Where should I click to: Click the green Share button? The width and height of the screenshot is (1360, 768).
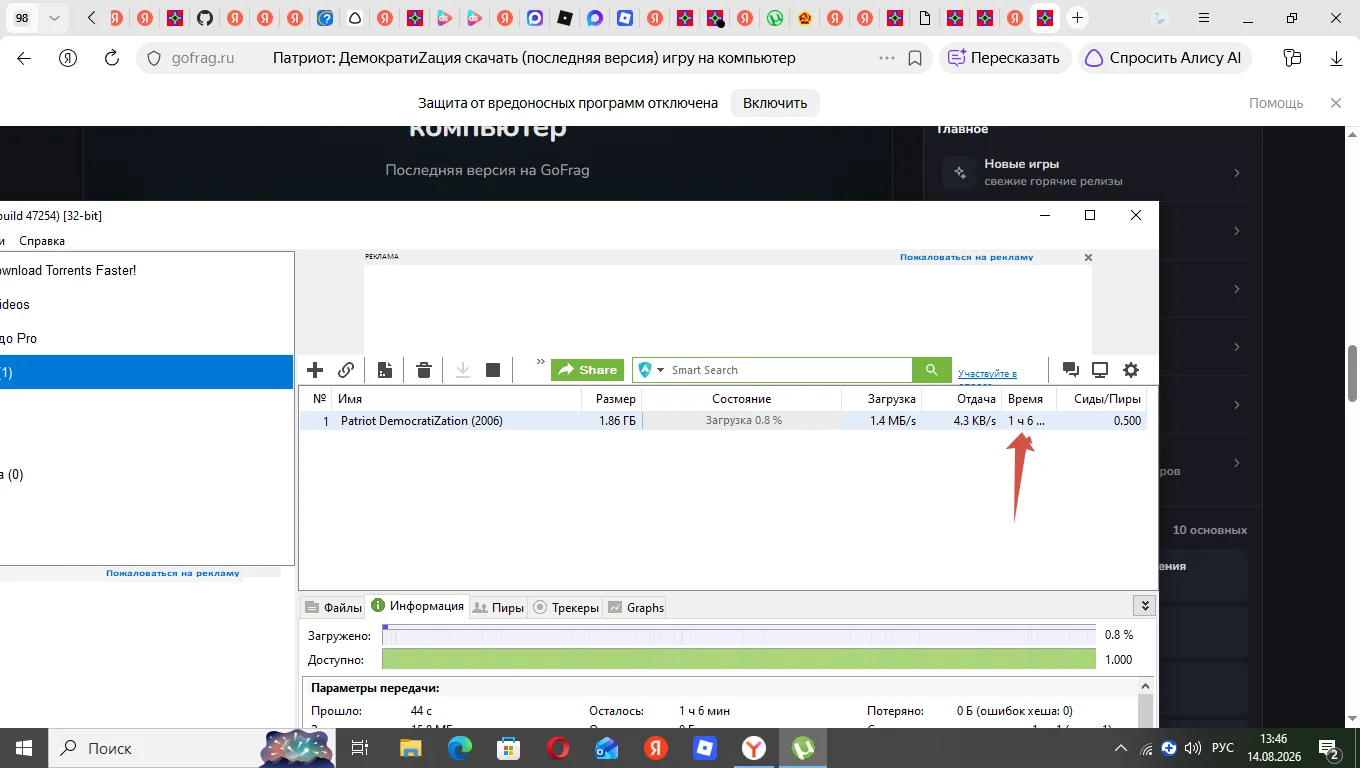[x=587, y=370]
